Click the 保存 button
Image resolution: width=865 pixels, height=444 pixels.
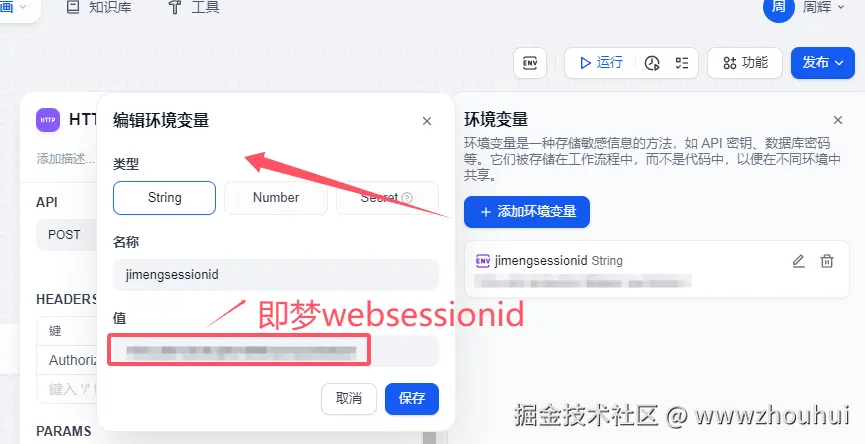412,398
